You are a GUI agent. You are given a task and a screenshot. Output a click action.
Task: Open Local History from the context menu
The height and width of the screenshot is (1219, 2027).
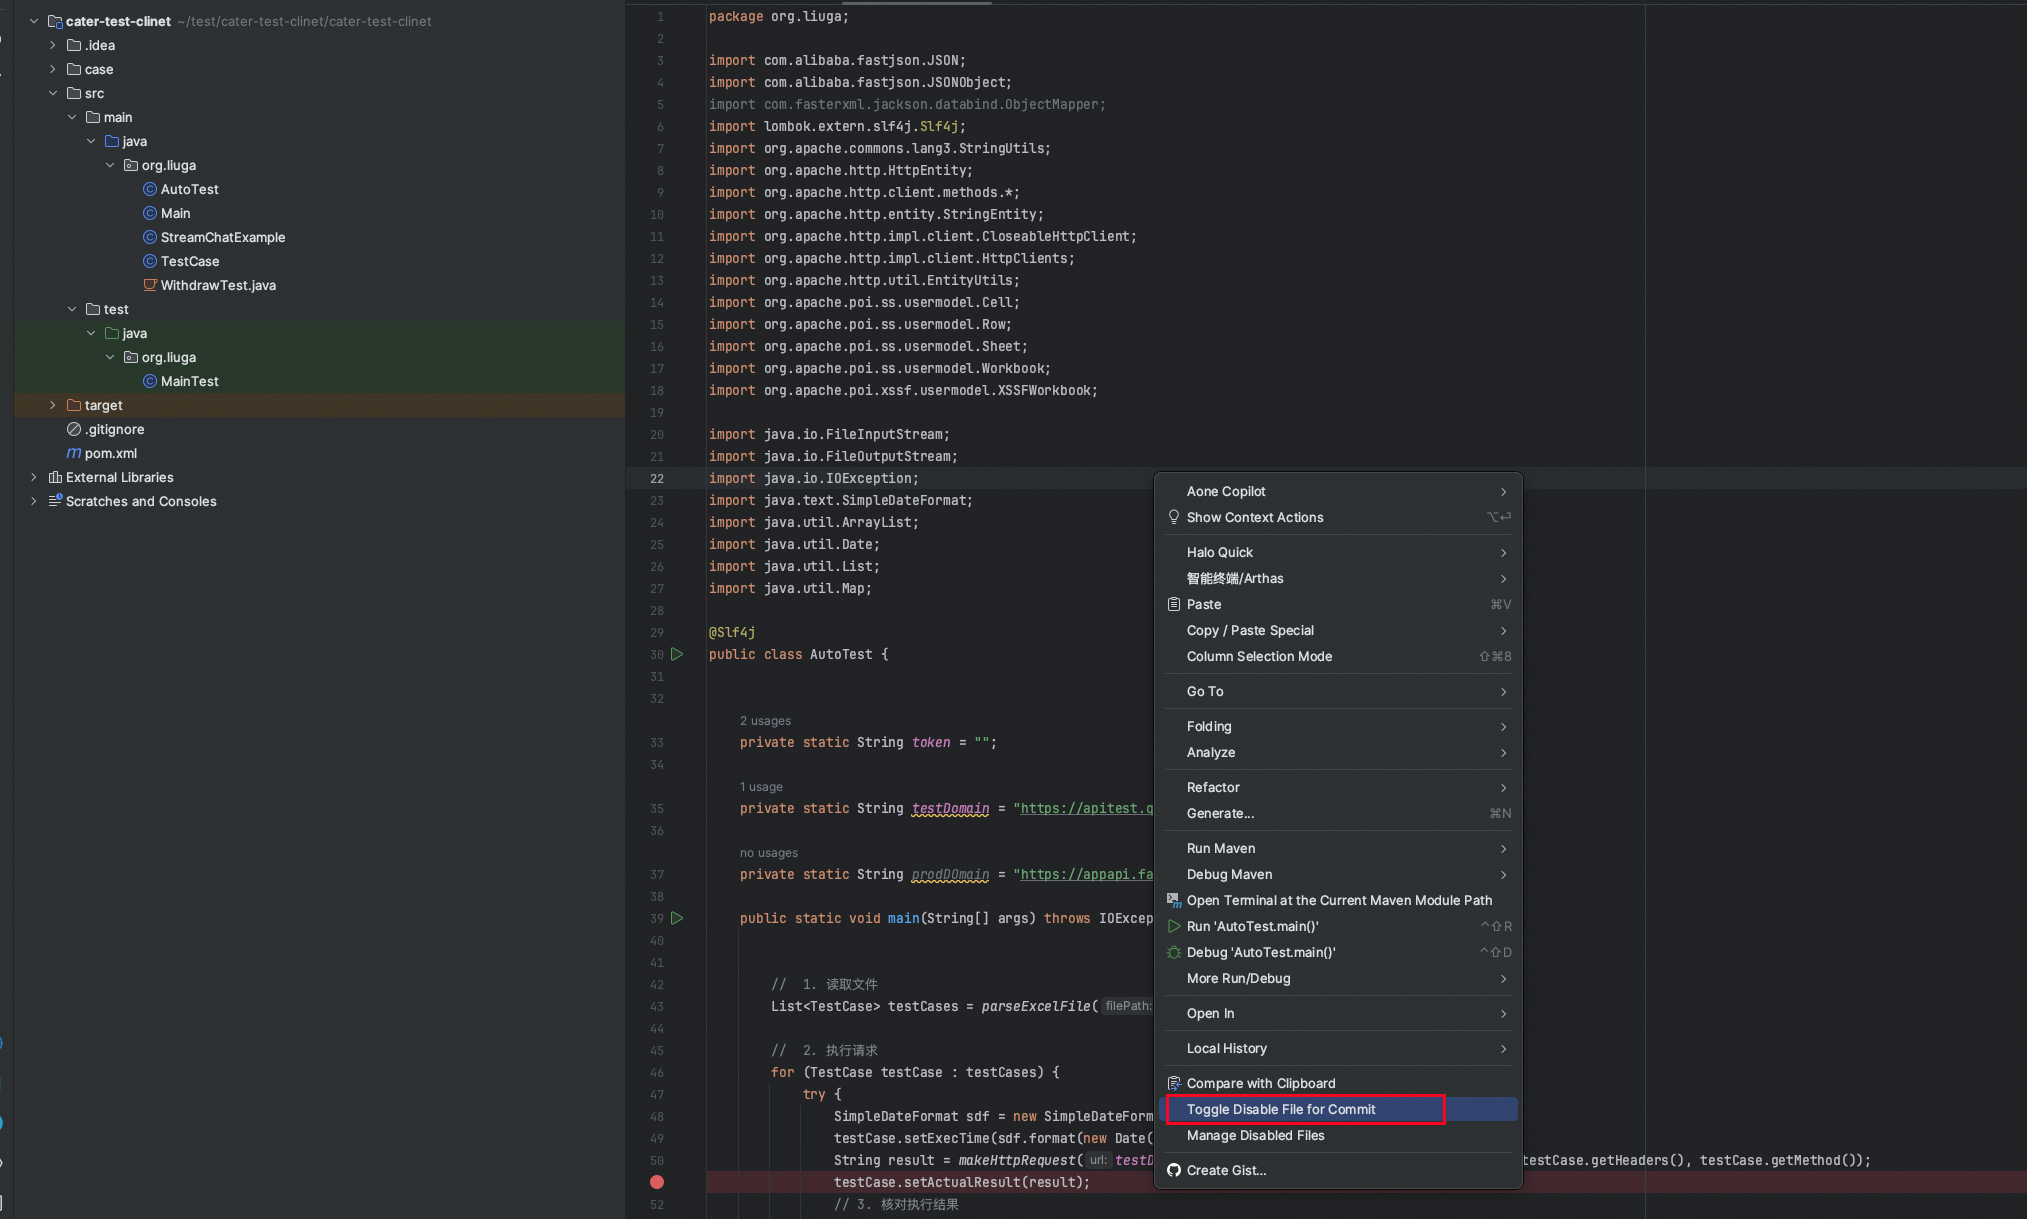[x=1226, y=1048]
